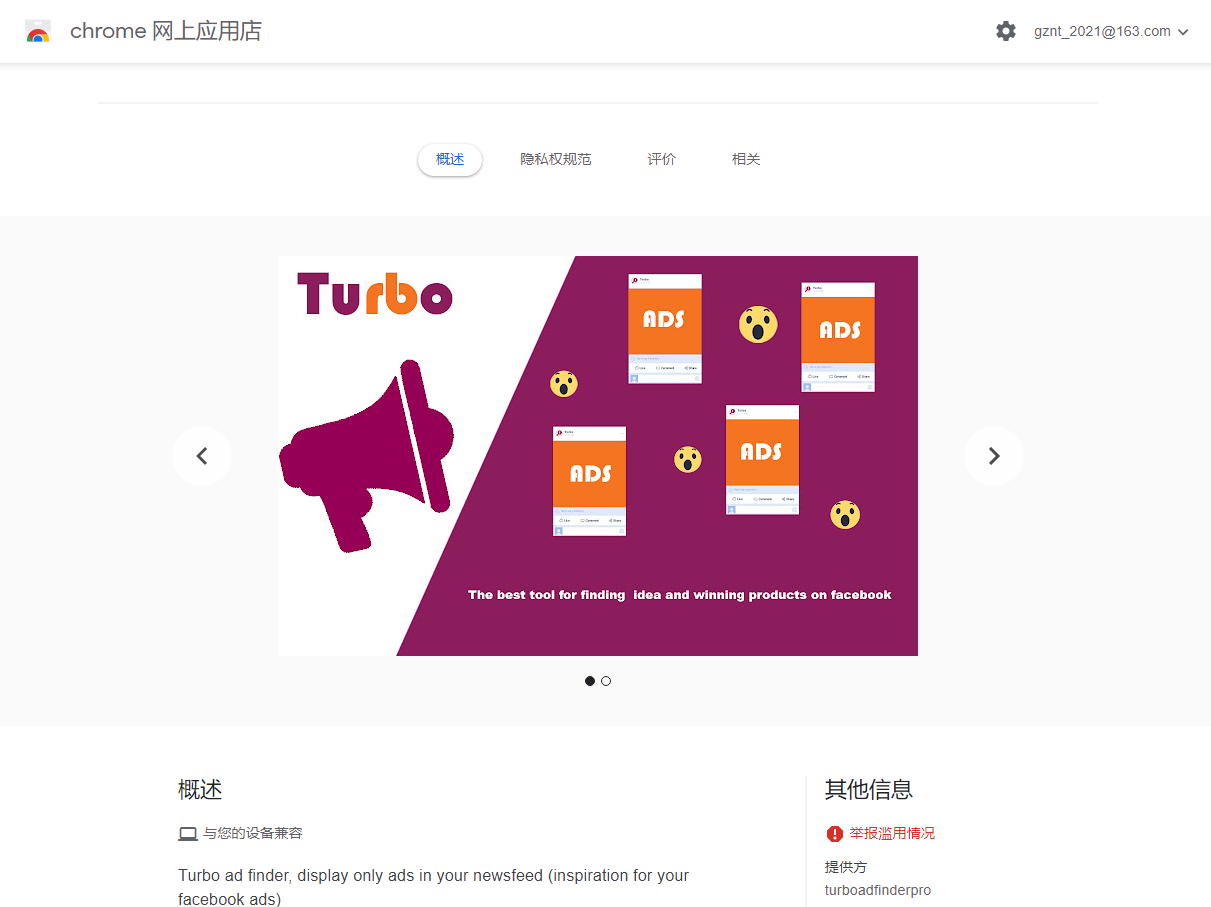Open the 评价 tab
This screenshot has height=907, width=1211.
tap(662, 159)
